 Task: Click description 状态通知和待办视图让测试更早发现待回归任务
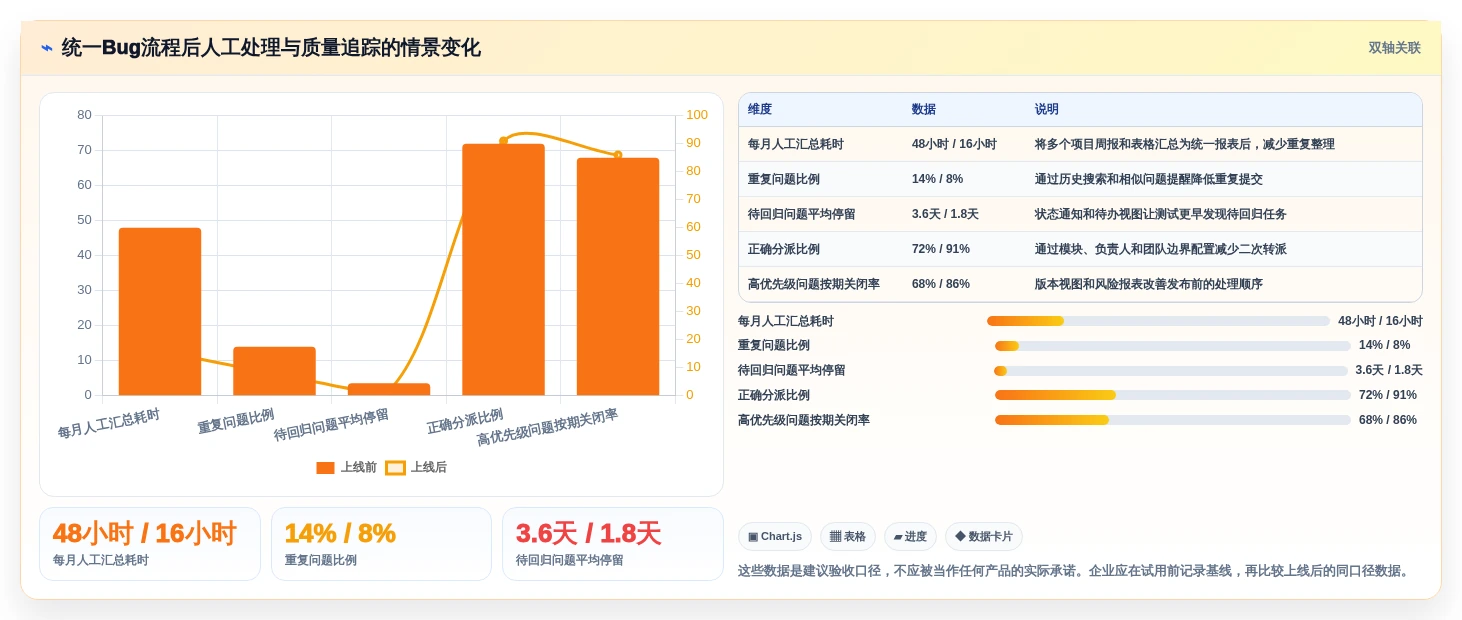point(1160,214)
